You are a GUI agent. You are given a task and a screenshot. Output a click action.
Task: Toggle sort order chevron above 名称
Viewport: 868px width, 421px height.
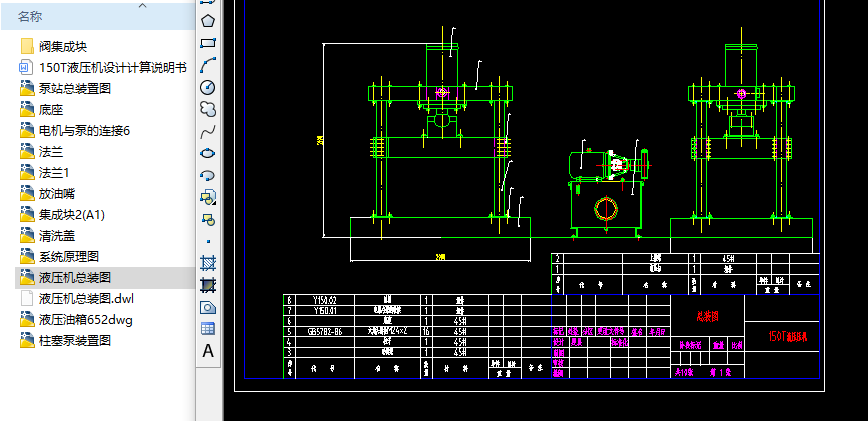[142, 6]
